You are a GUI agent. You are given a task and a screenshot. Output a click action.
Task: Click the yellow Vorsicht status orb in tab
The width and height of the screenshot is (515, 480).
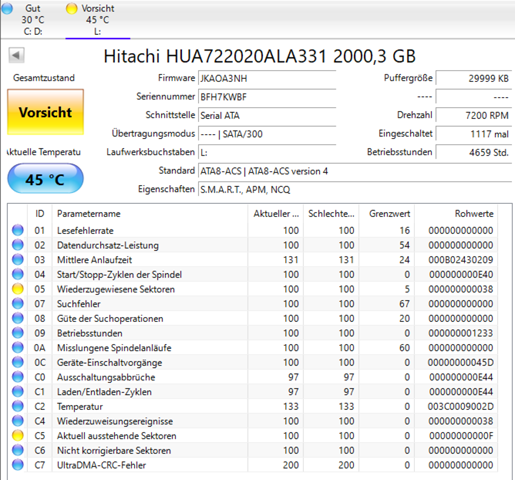(71, 9)
